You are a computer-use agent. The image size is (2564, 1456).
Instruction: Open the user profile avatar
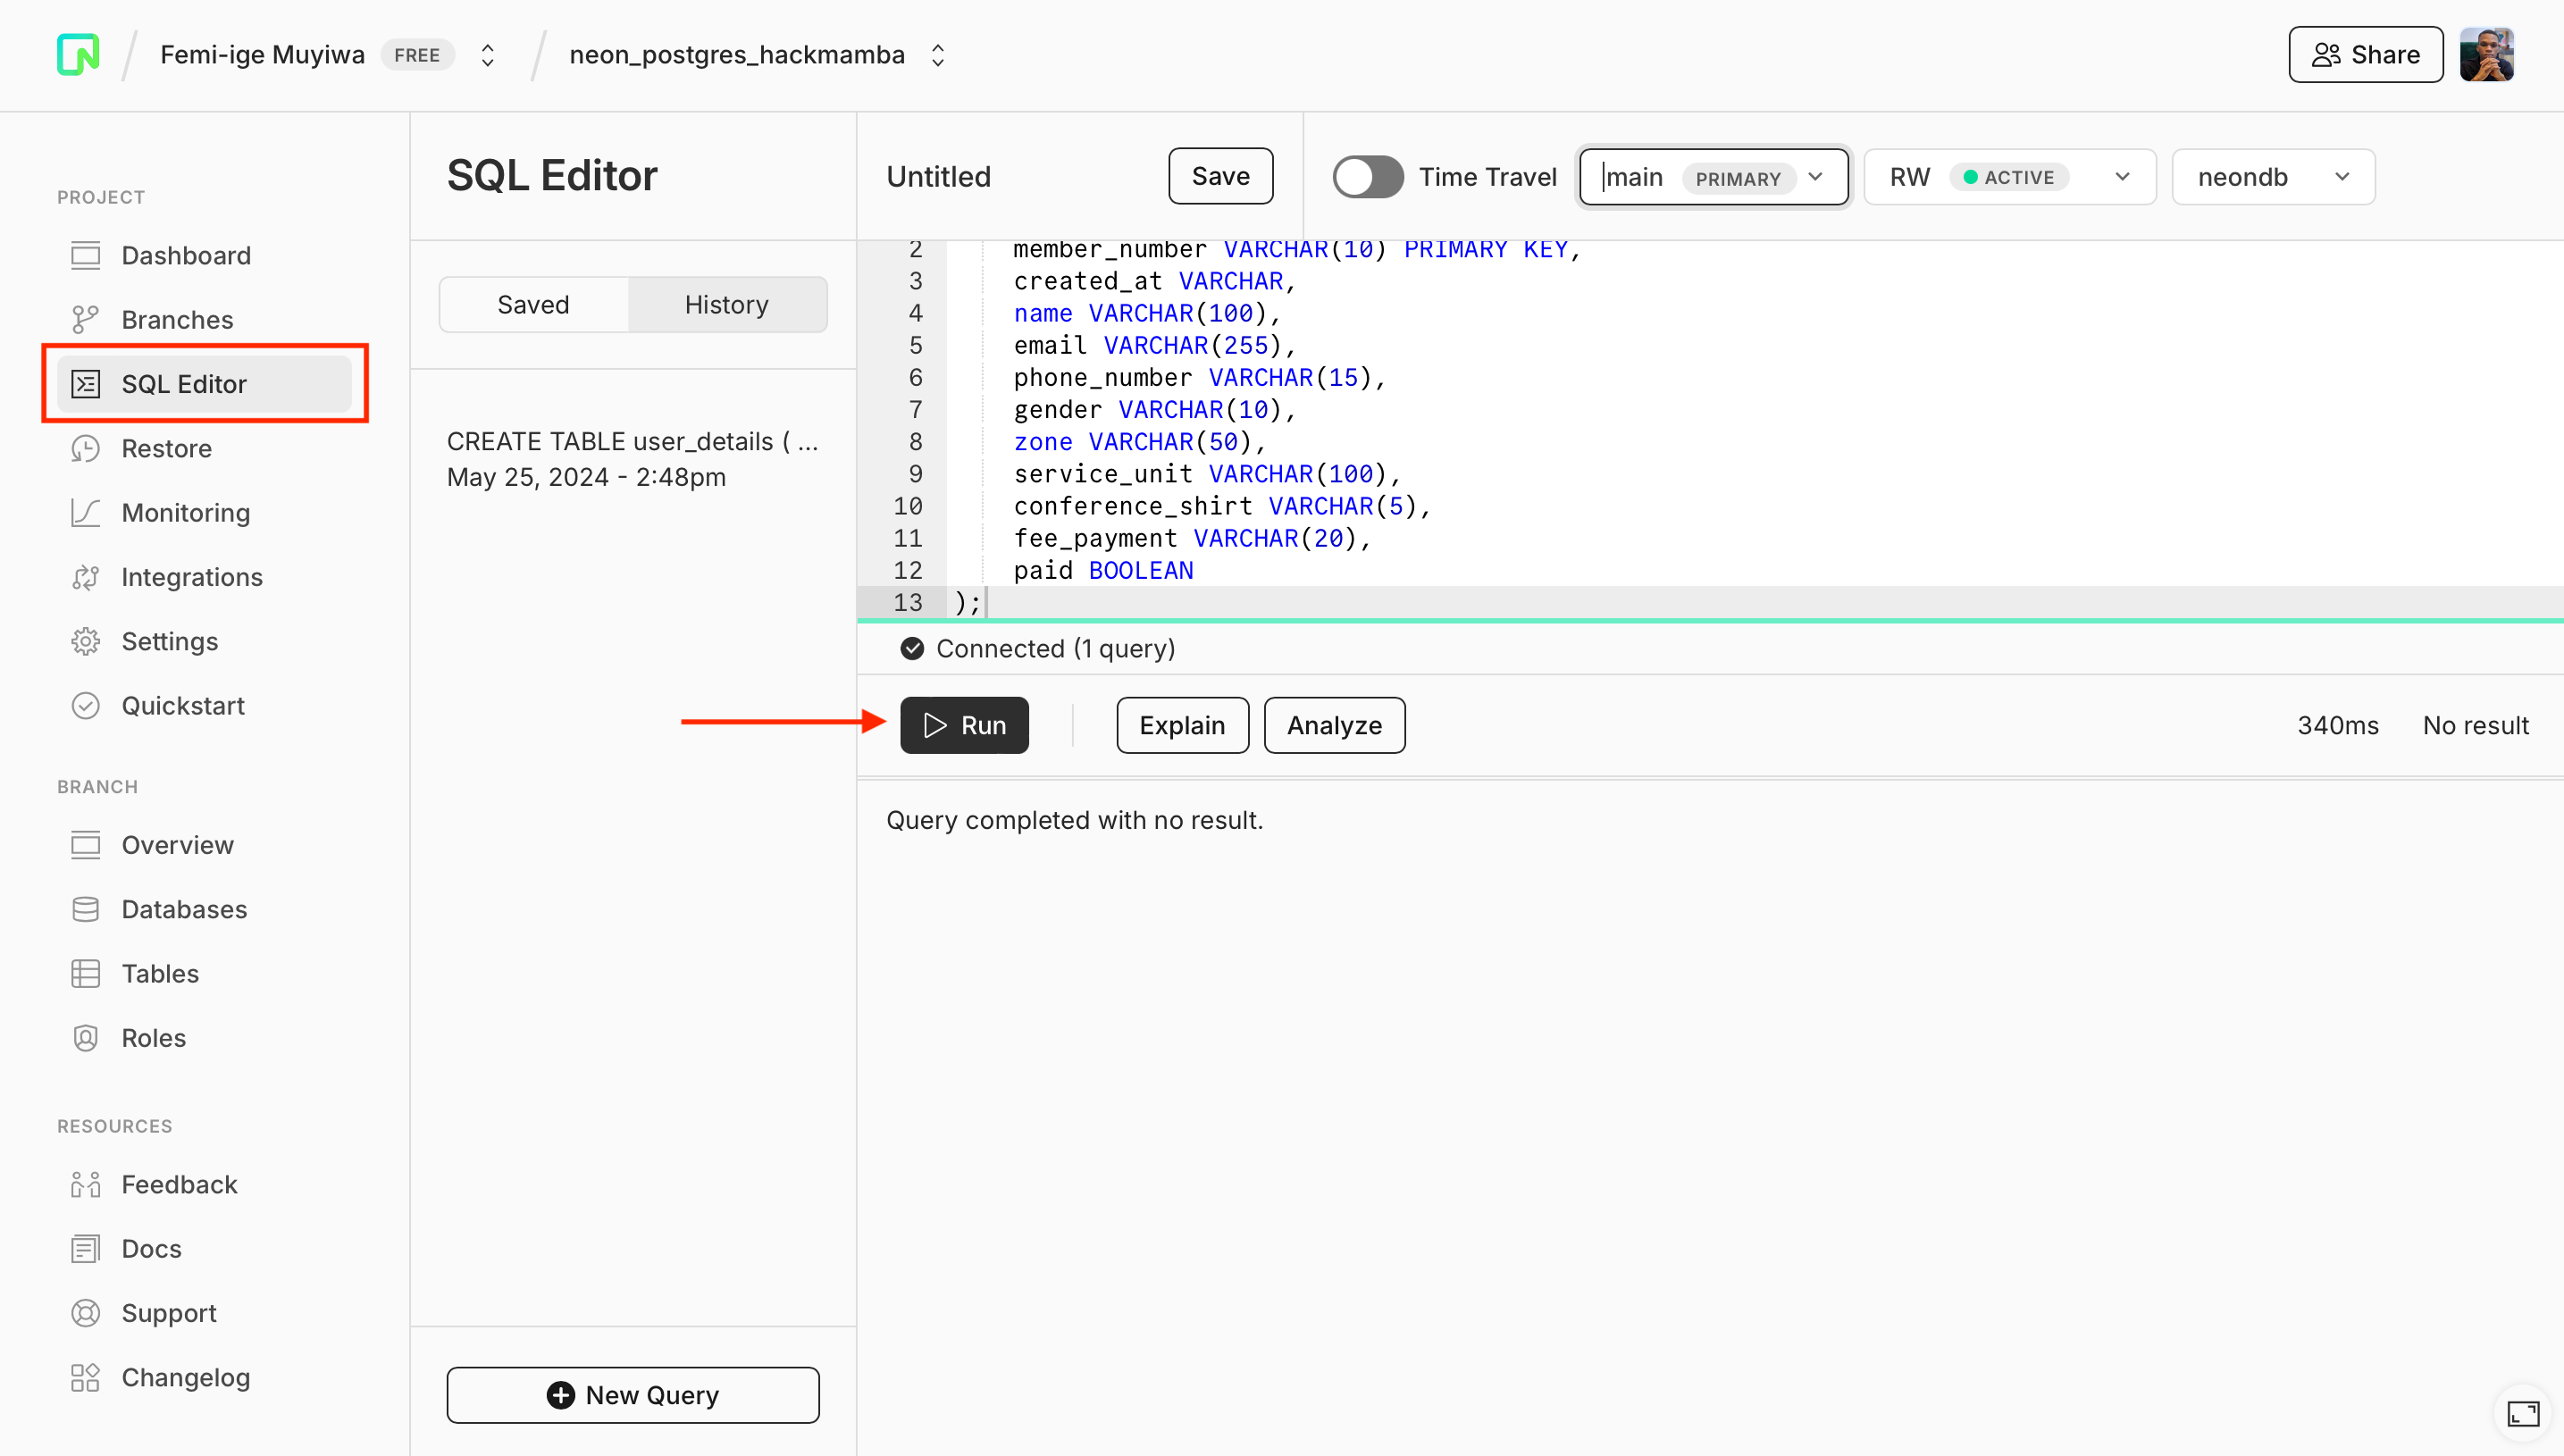pyautogui.click(x=2486, y=54)
